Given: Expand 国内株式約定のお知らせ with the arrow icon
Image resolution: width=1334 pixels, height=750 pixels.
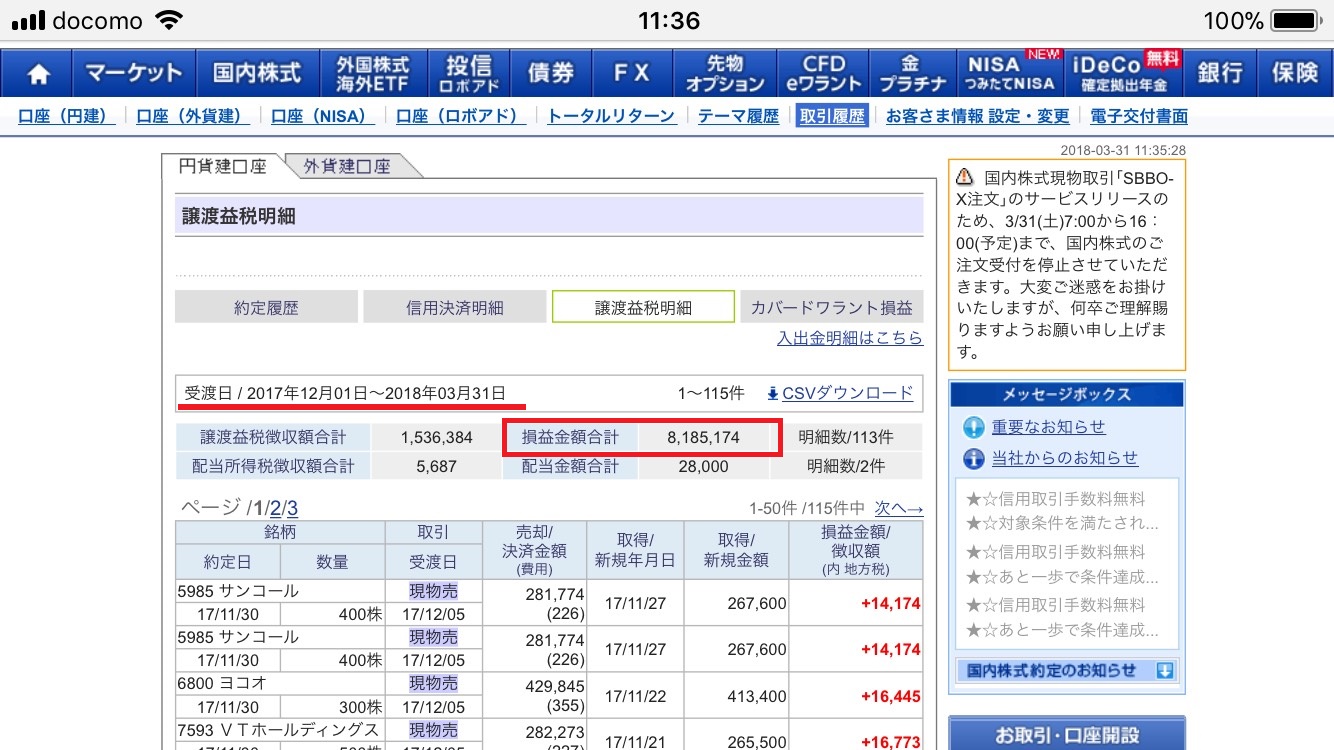Looking at the screenshot, I should click(x=1164, y=671).
